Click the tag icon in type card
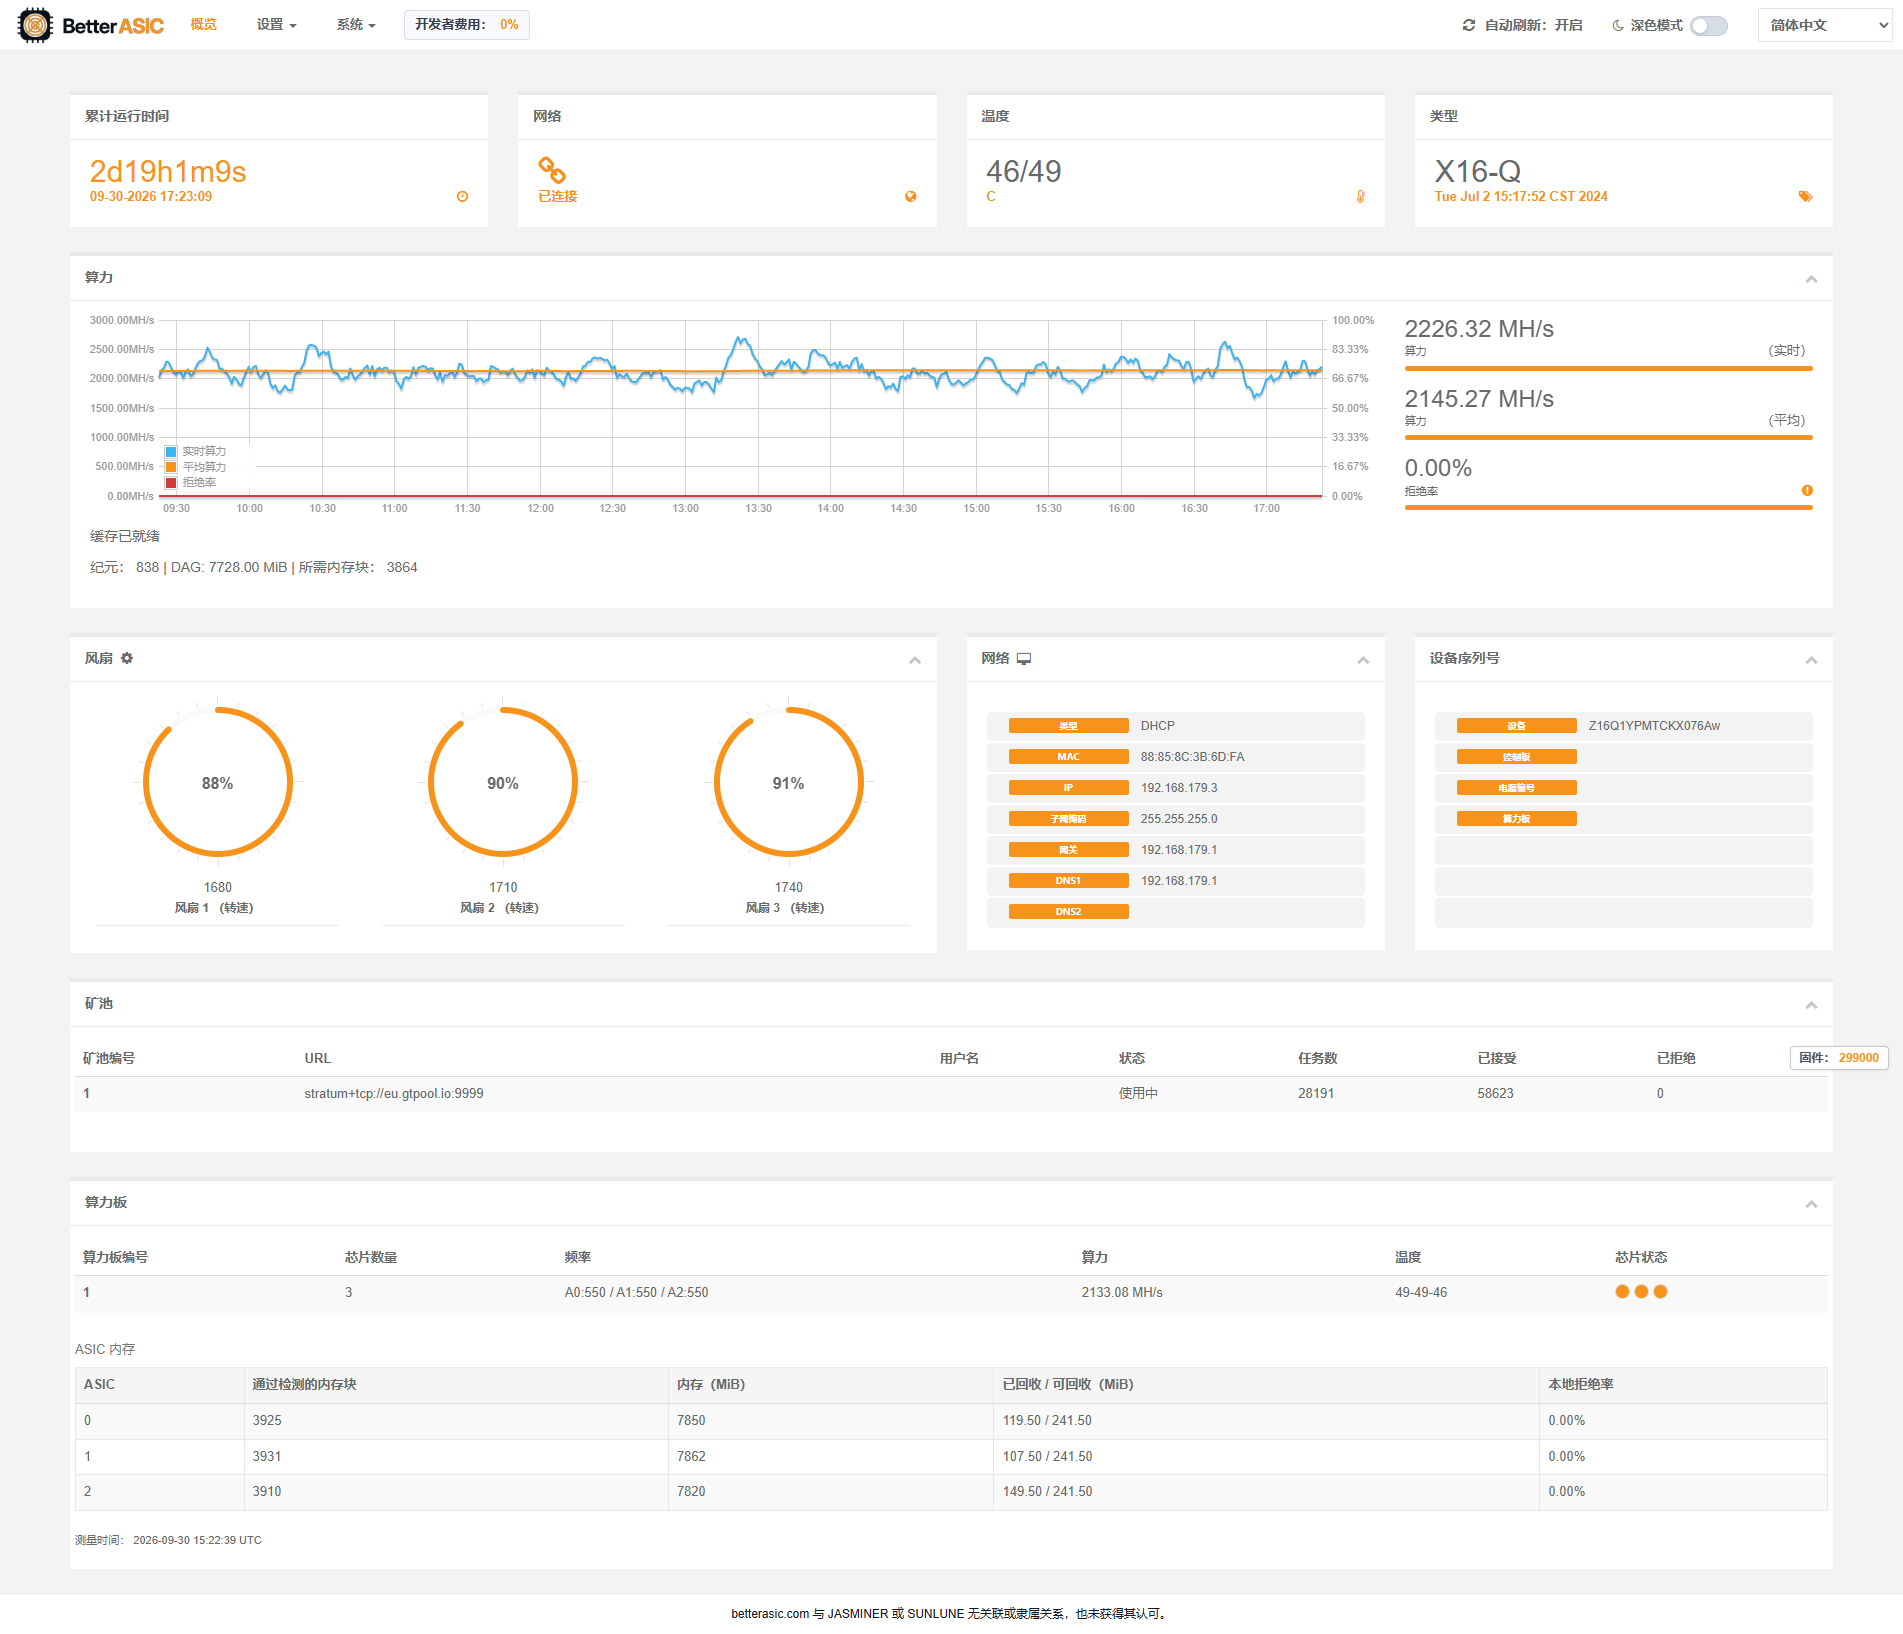1903x1634 pixels. pyautogui.click(x=1805, y=197)
